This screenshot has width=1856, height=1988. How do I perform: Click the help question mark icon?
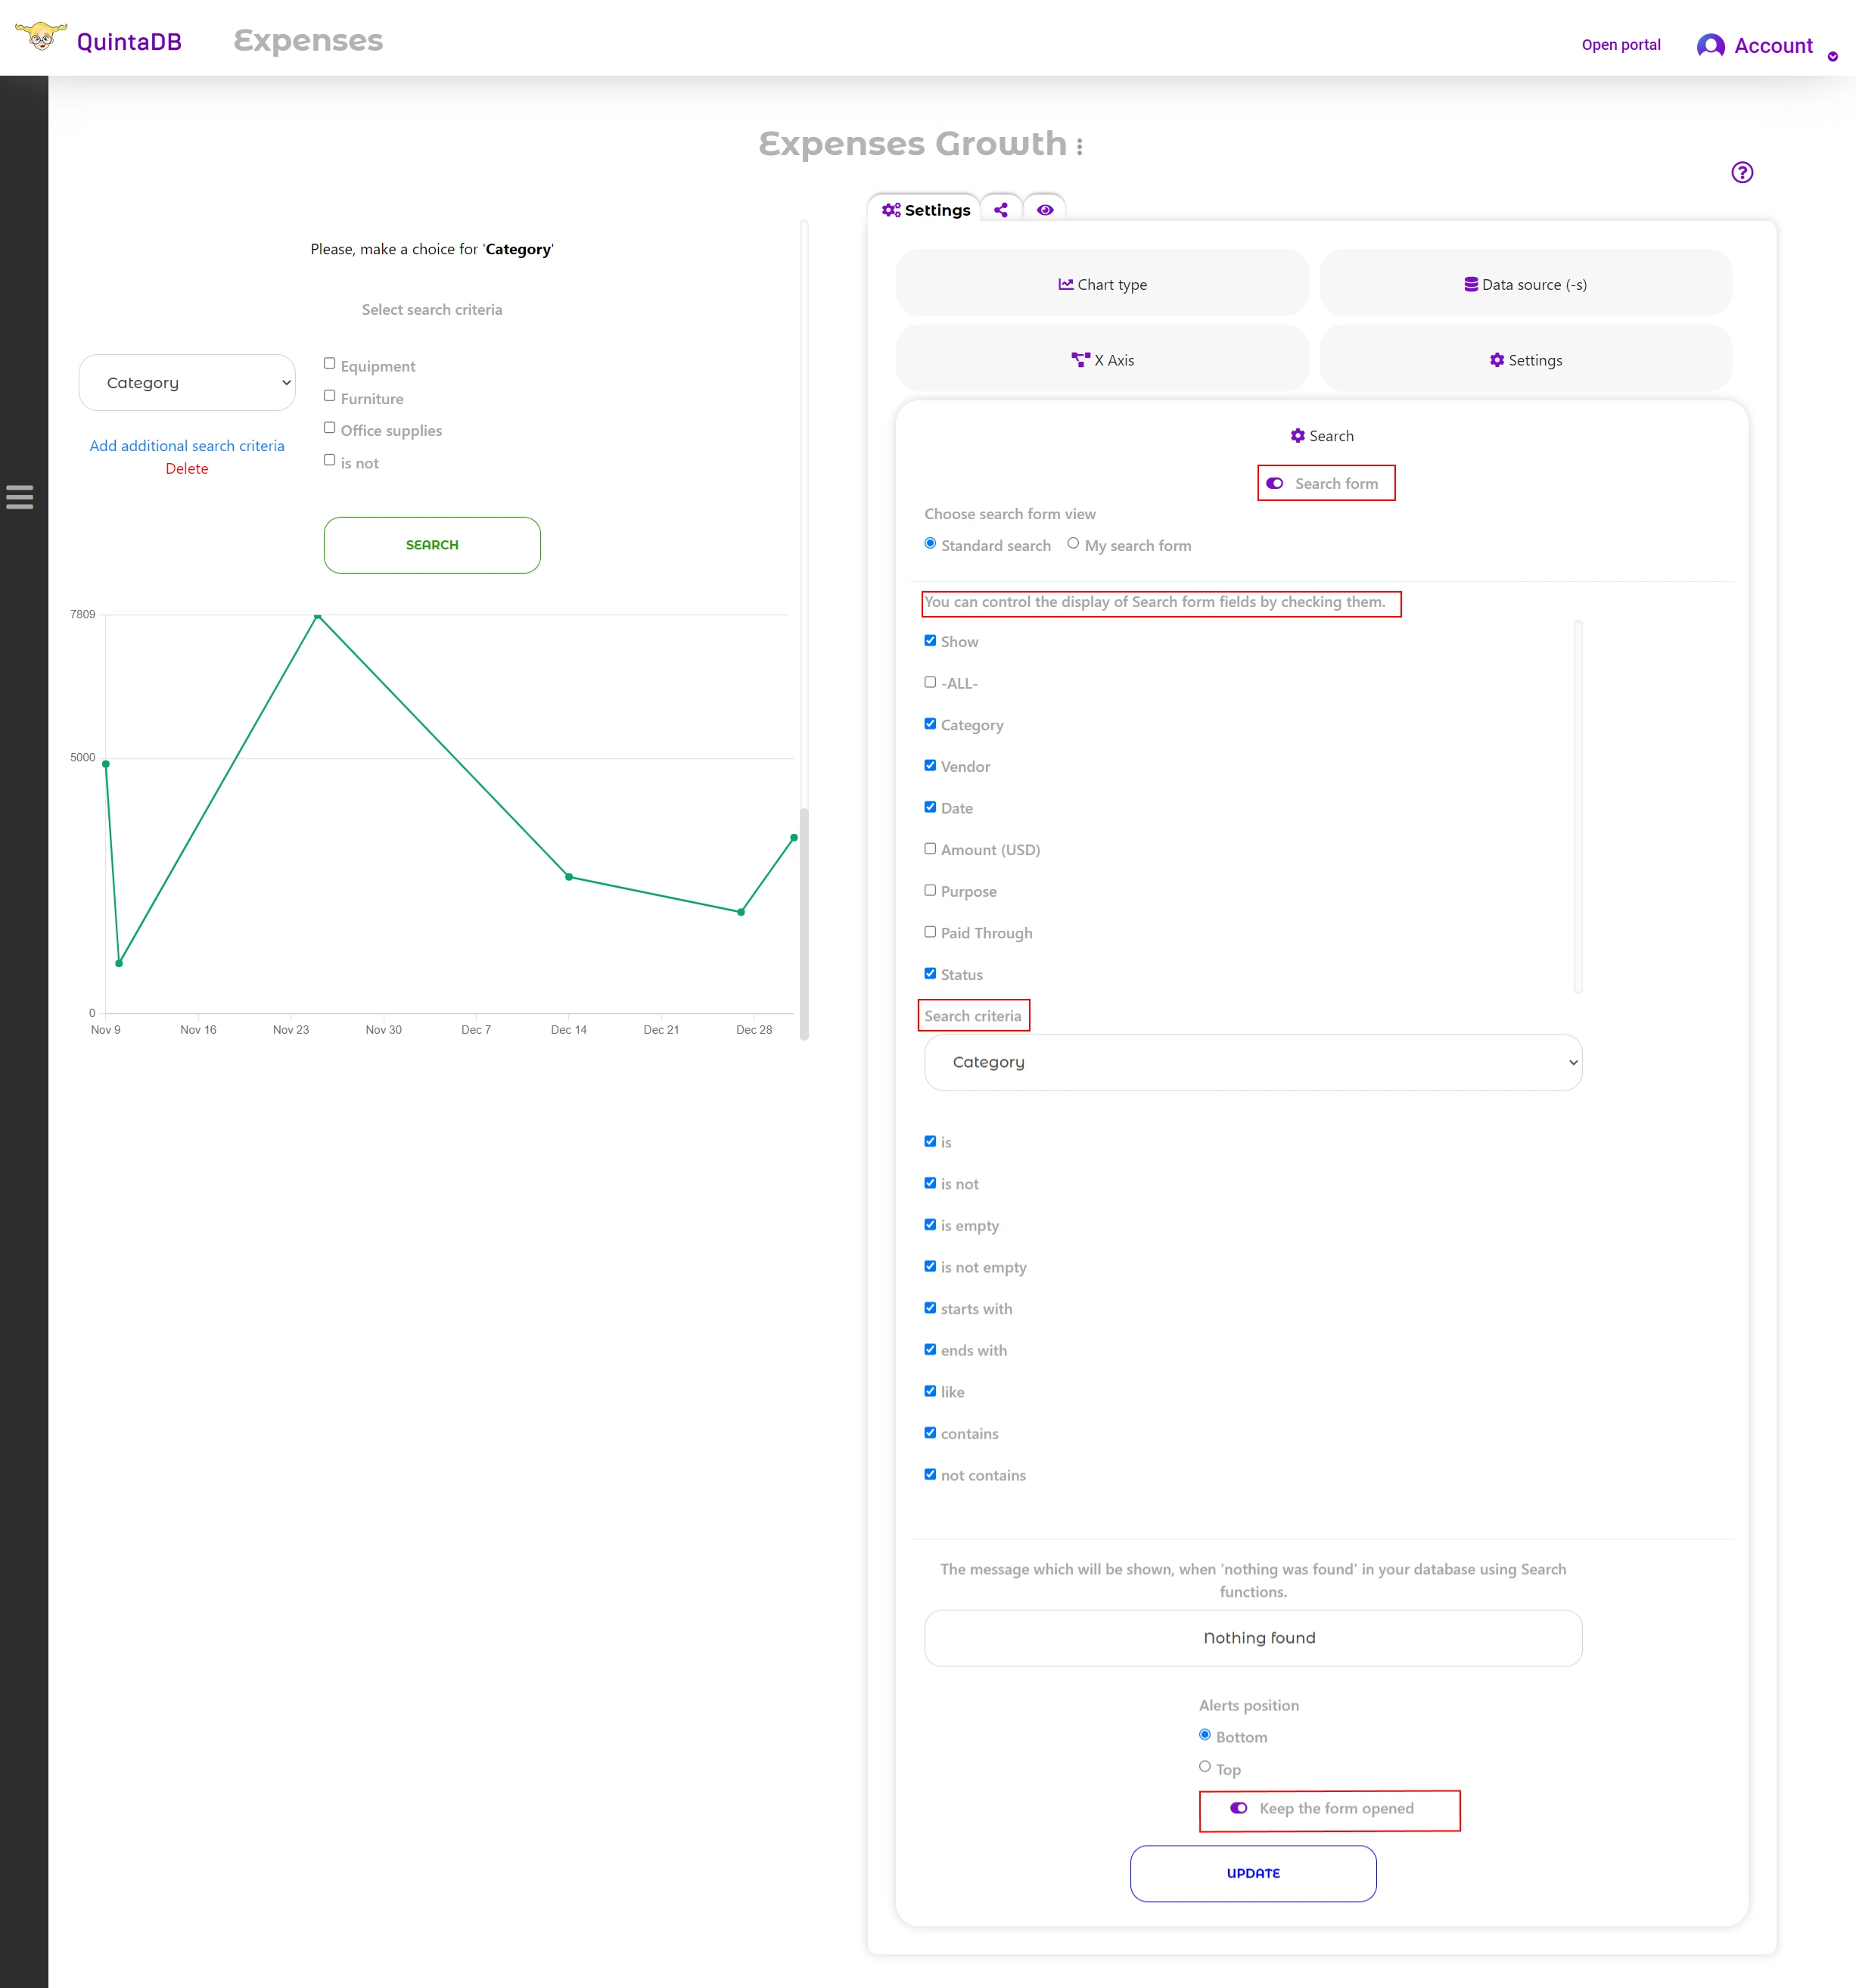1742,172
